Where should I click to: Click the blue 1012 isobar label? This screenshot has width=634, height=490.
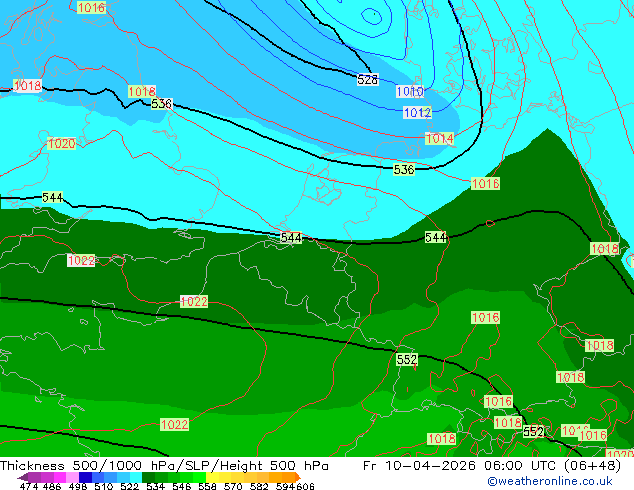tap(418, 112)
